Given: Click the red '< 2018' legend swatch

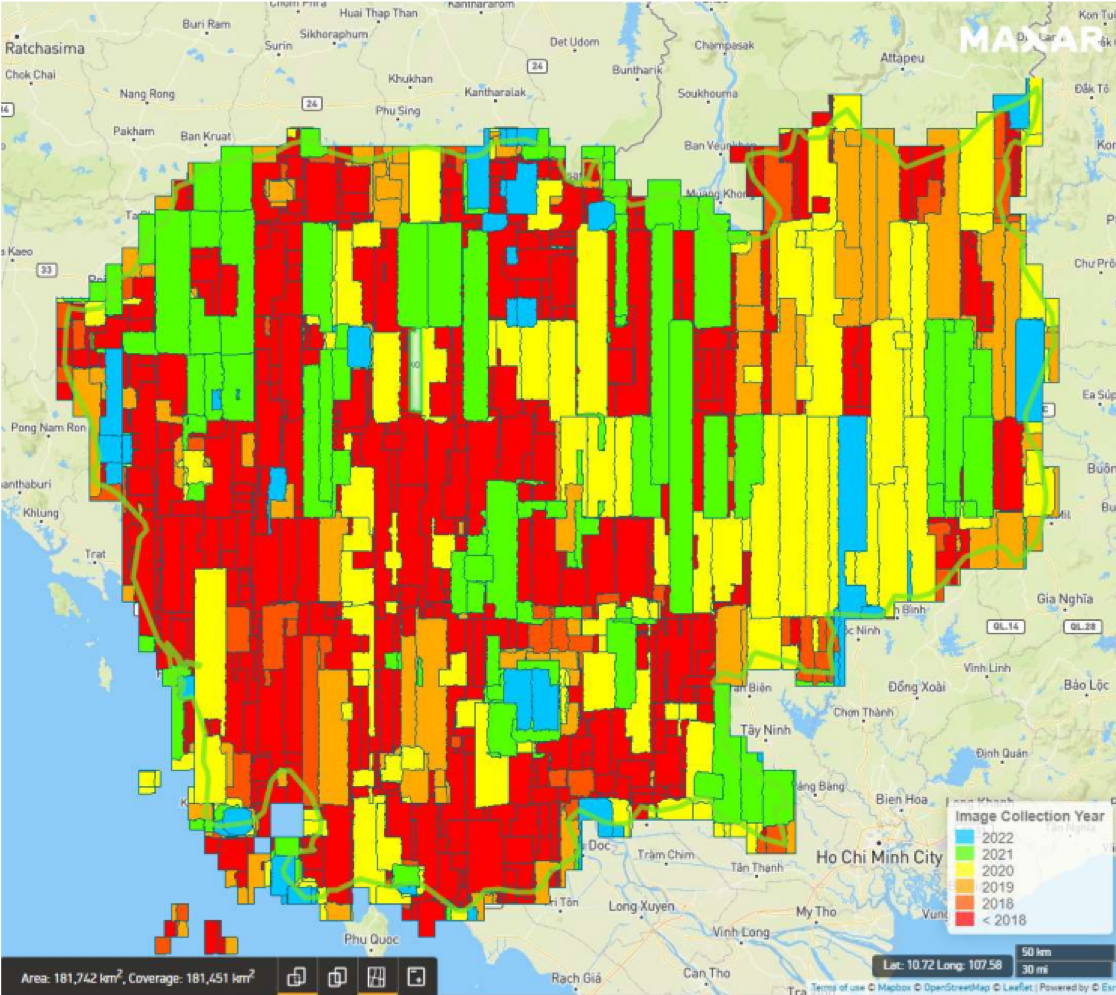Looking at the screenshot, I should tap(964, 920).
